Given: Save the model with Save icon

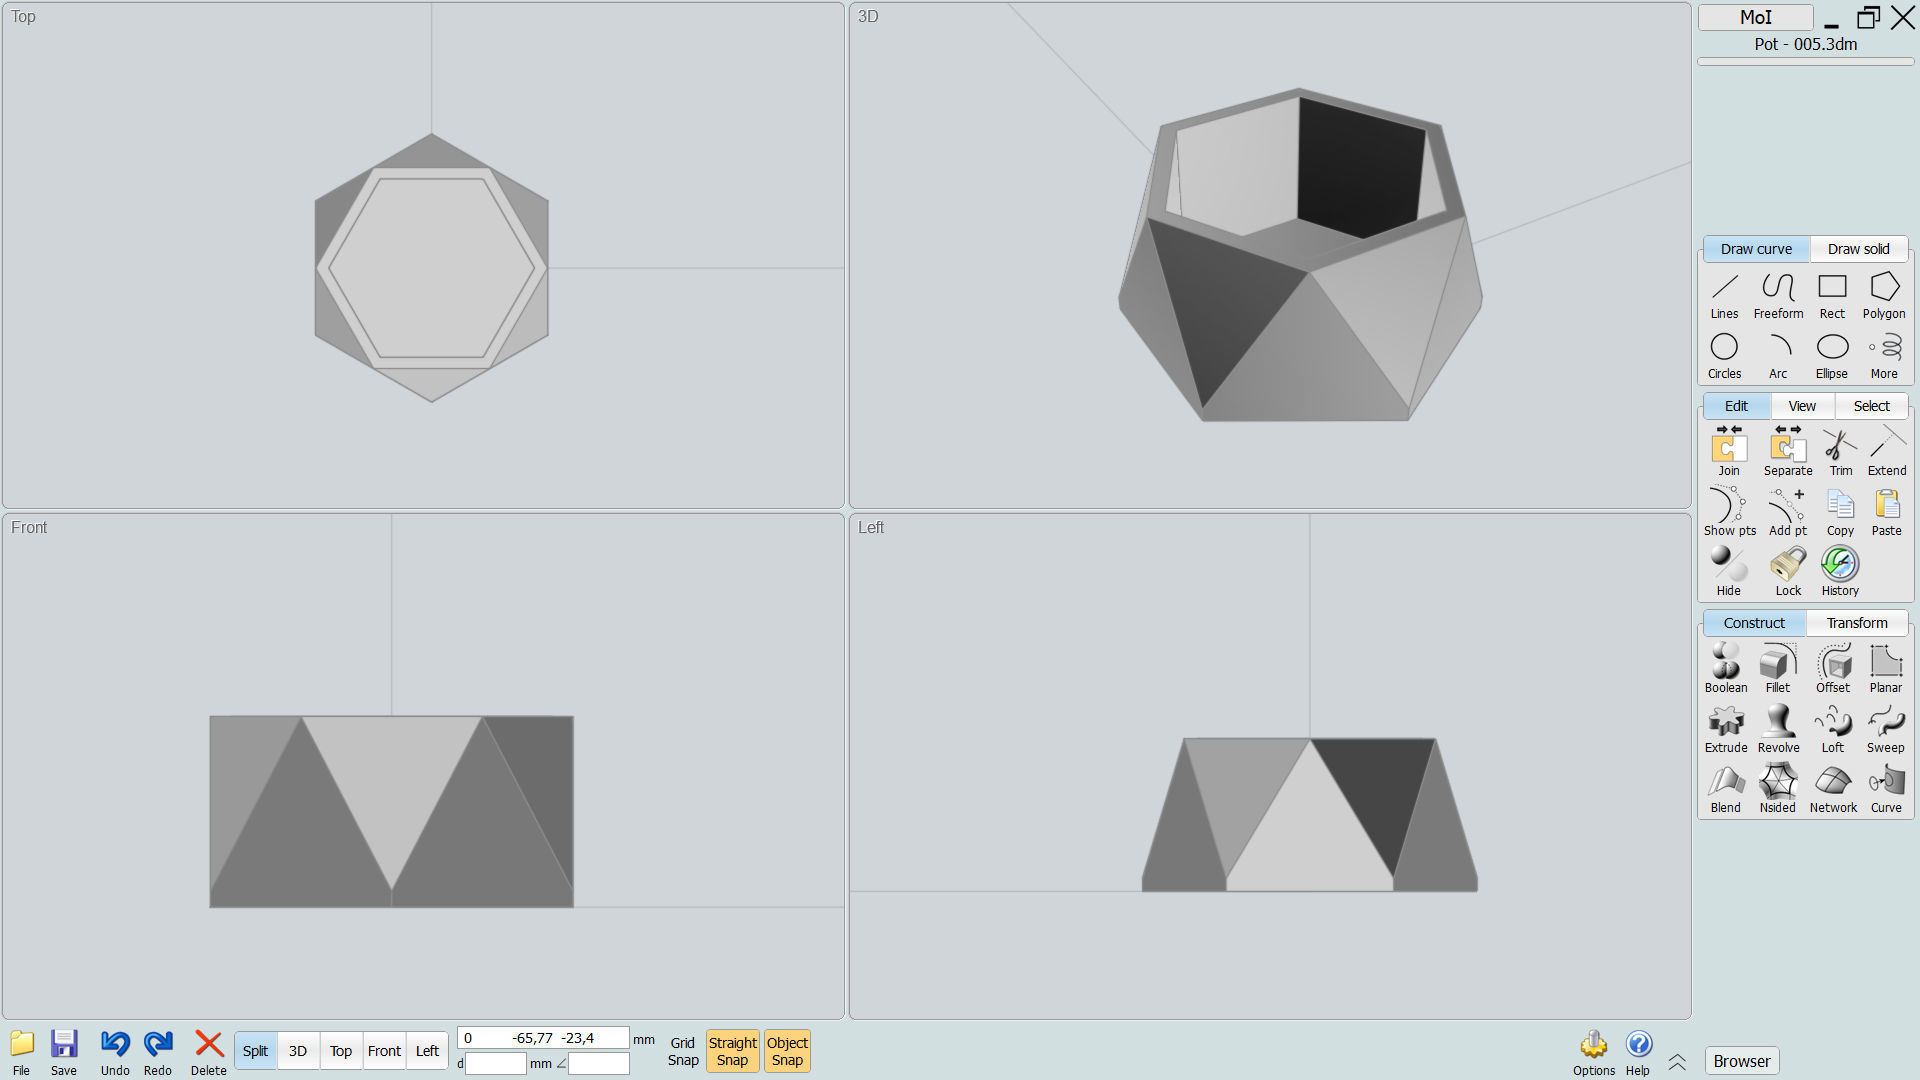Looking at the screenshot, I should 64,1053.
